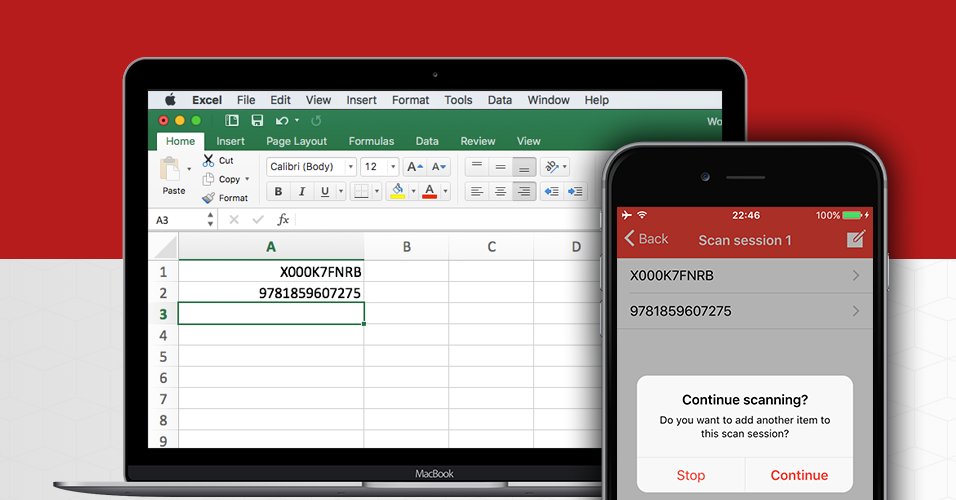Screen dimensions: 956x500
Task: Open the undo history dropdown arrow
Action: coord(297,121)
